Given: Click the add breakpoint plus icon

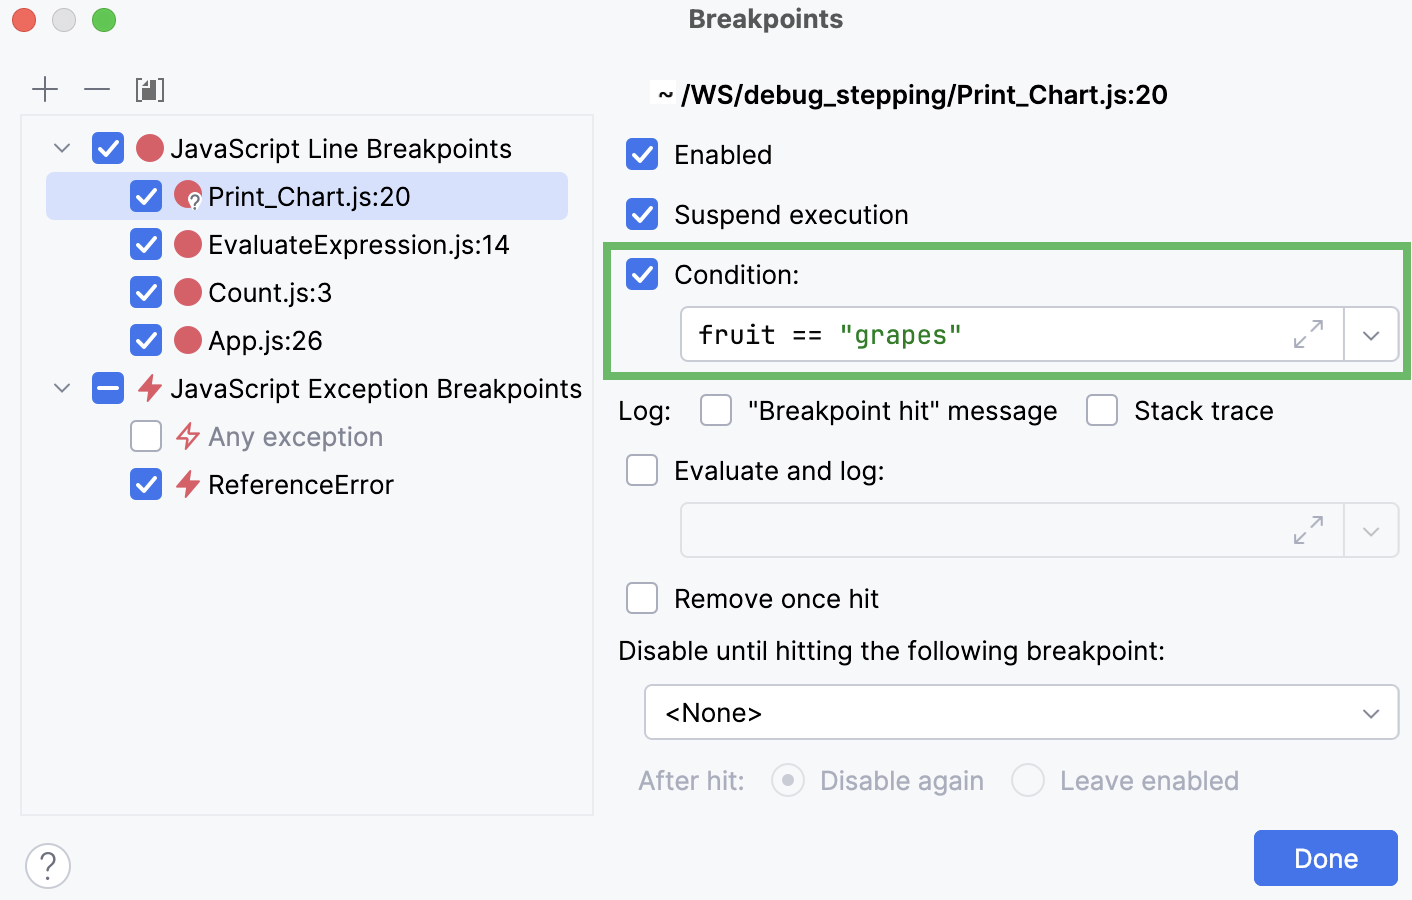Looking at the screenshot, I should 45,89.
